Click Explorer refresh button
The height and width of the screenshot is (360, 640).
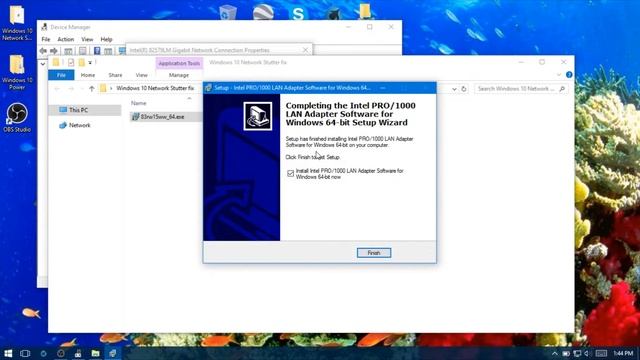tap(464, 89)
